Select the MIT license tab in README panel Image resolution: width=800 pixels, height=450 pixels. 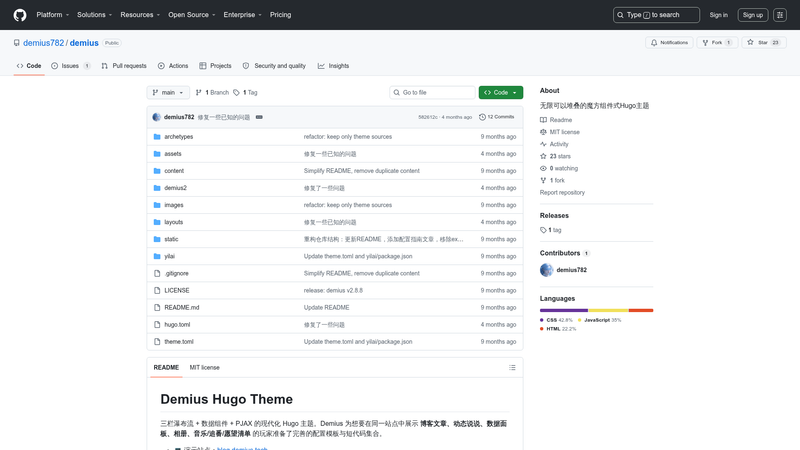tap(205, 367)
